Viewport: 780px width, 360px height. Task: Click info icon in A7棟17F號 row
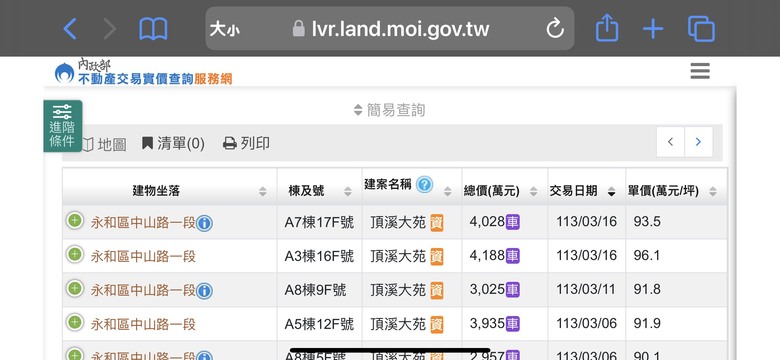click(204, 223)
